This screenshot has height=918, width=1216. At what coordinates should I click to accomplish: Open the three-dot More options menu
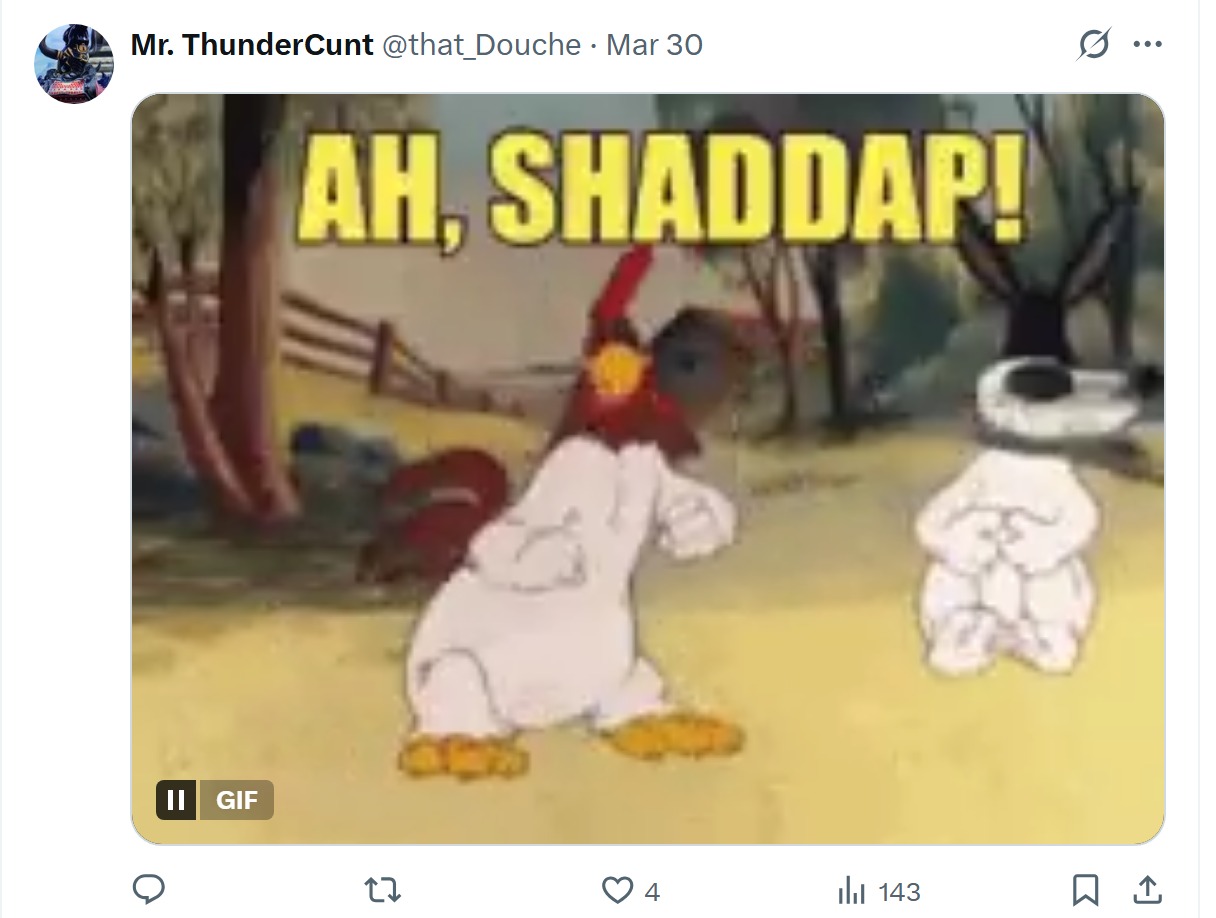point(1146,45)
